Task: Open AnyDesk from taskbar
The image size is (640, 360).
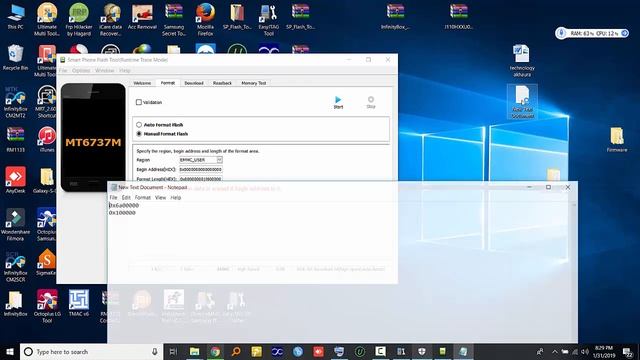Action: point(318,351)
